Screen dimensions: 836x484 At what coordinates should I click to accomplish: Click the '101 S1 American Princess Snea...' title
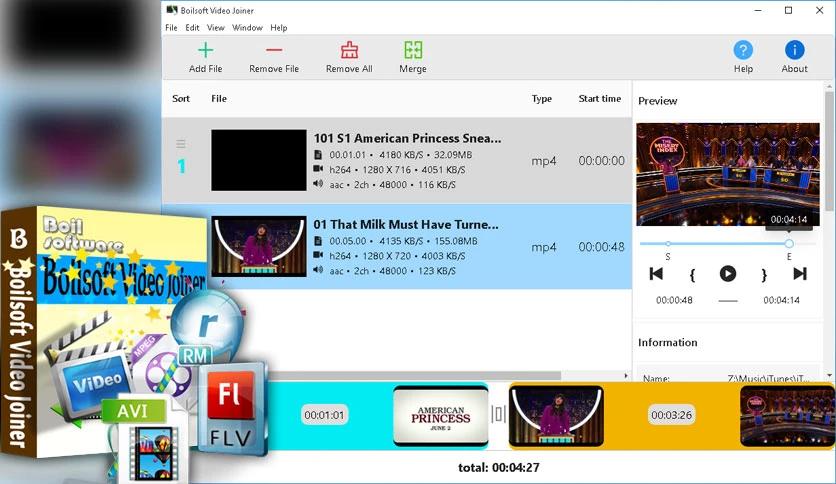[x=407, y=138]
